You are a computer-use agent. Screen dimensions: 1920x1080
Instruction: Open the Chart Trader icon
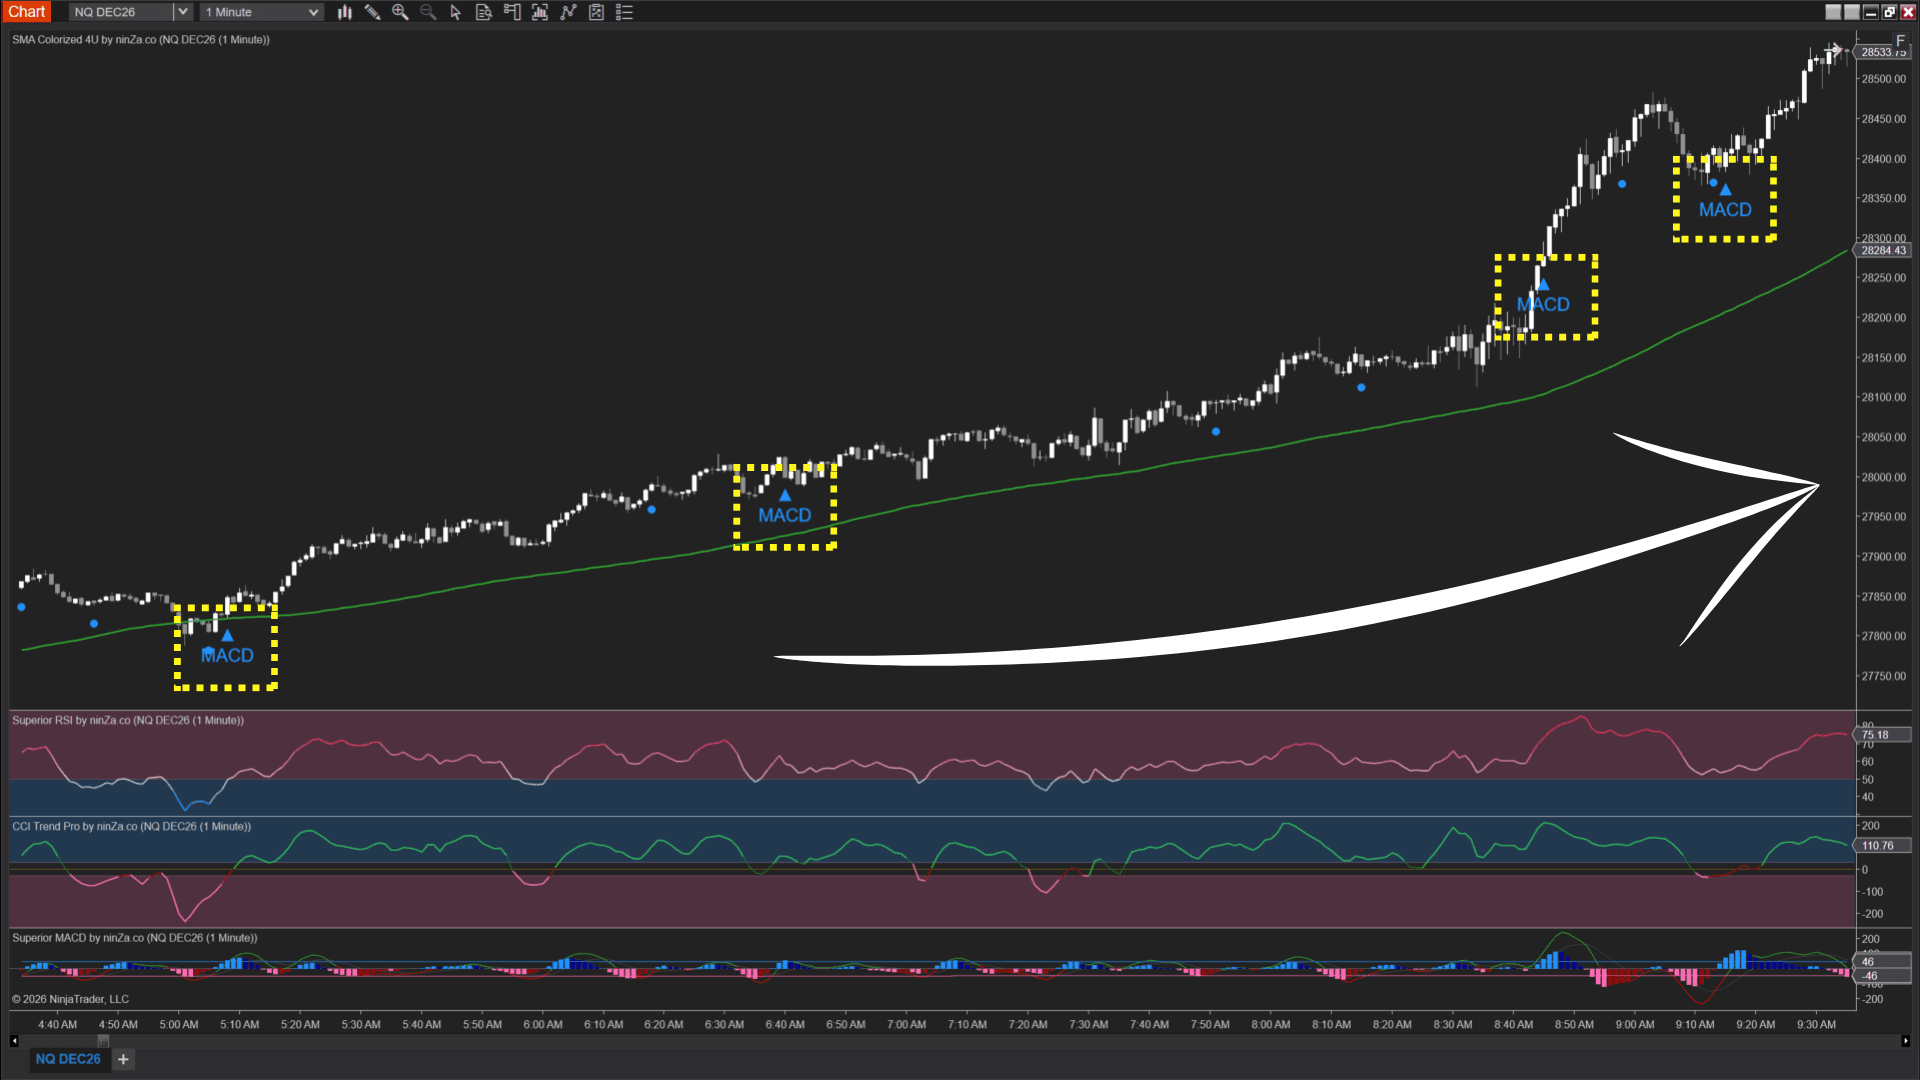tap(512, 12)
